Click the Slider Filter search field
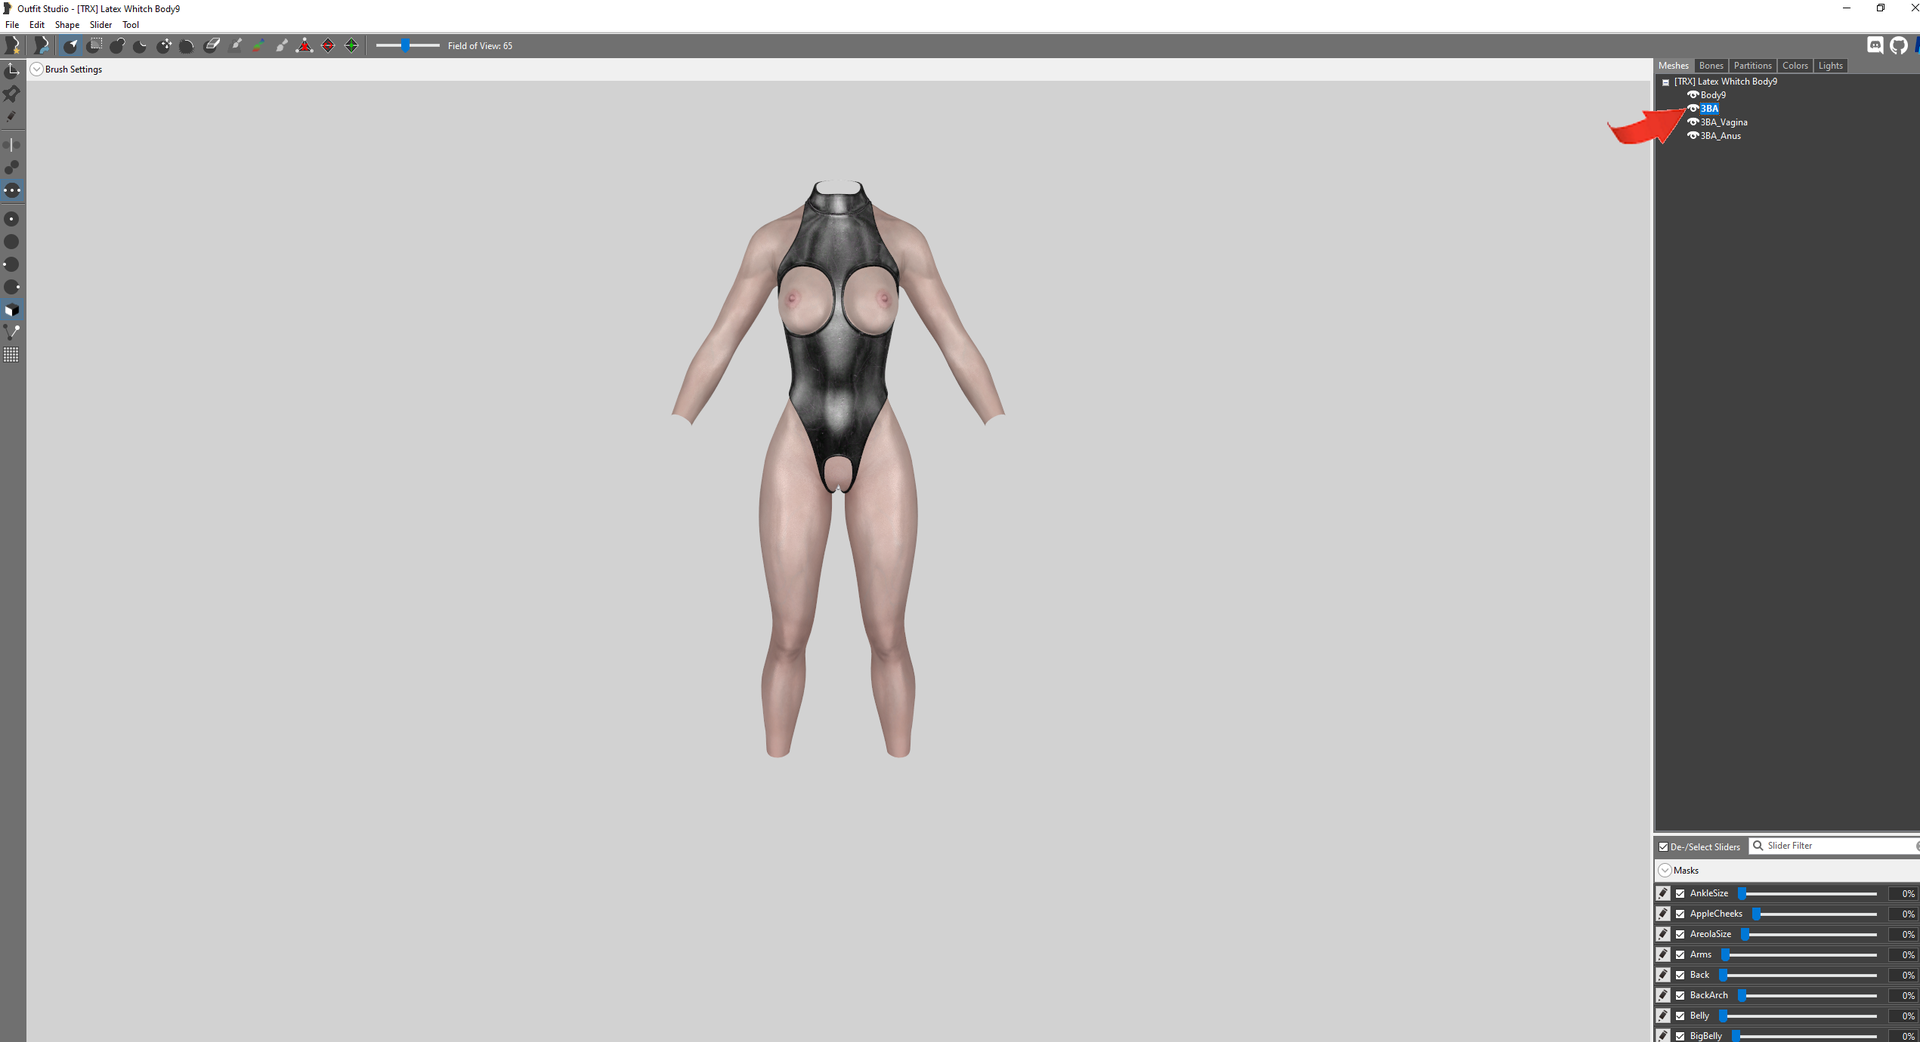1920x1042 pixels. point(1834,846)
